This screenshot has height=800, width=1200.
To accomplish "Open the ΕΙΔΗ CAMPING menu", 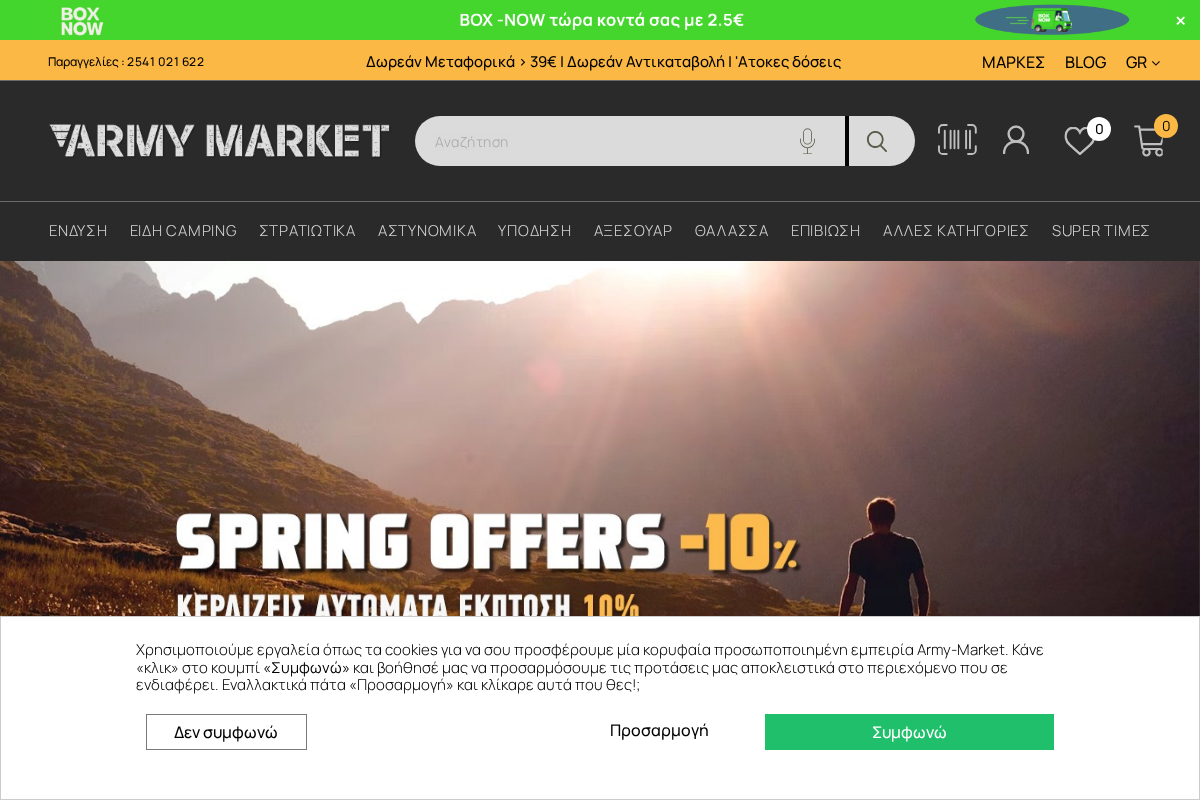I will click(x=183, y=231).
